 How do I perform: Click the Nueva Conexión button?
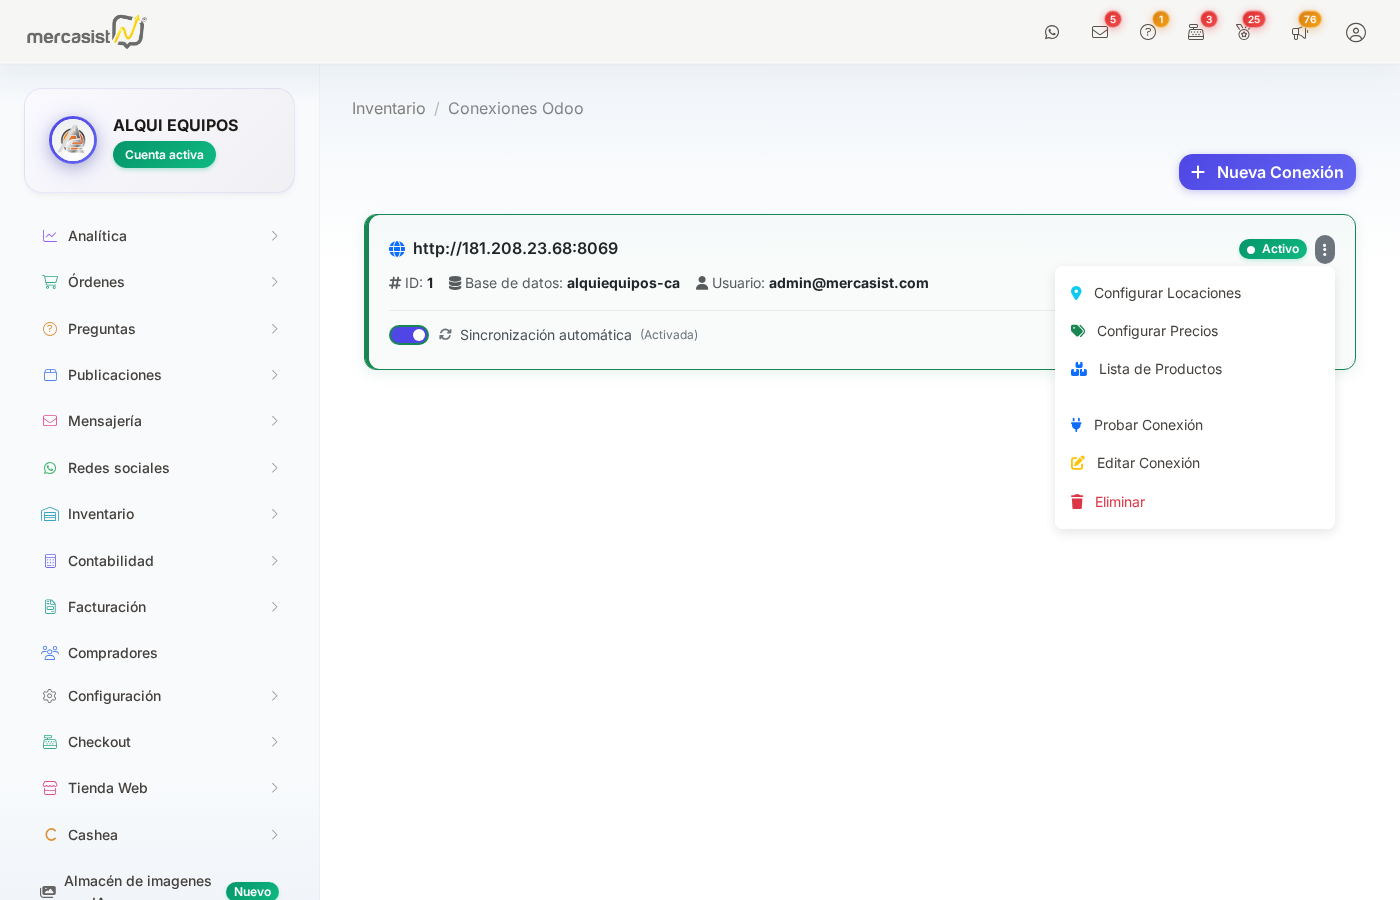tap(1267, 171)
